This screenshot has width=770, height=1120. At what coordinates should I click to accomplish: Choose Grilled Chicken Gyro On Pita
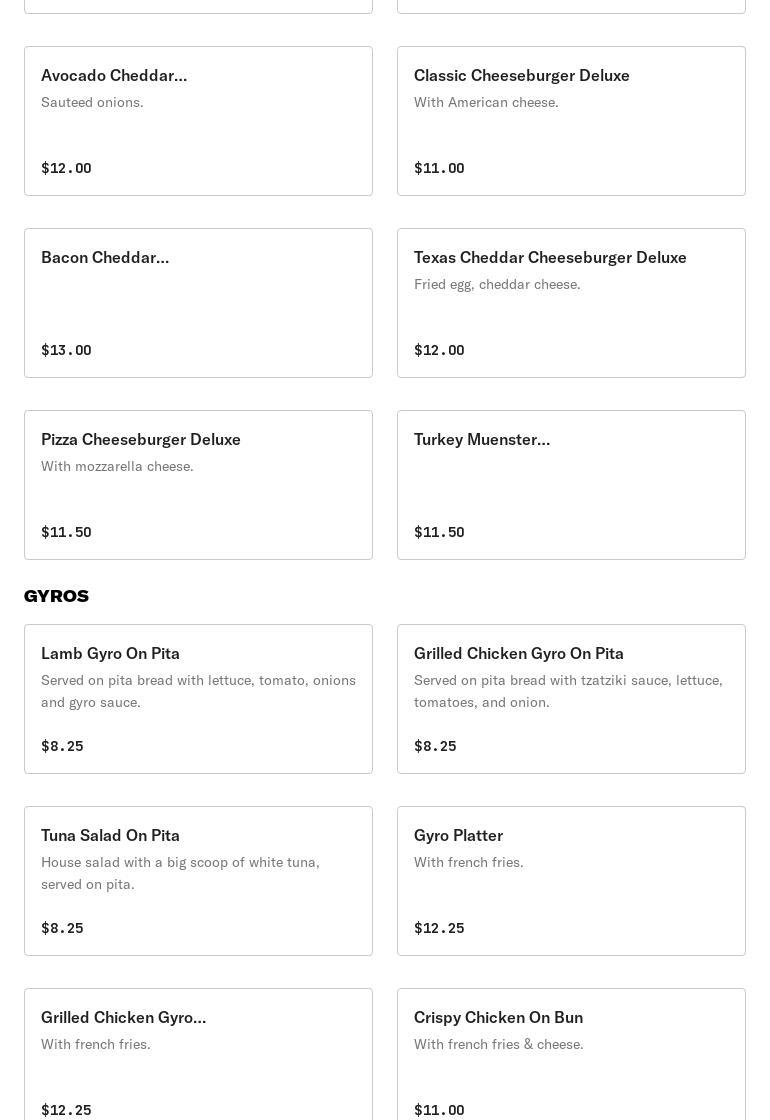[571, 699]
